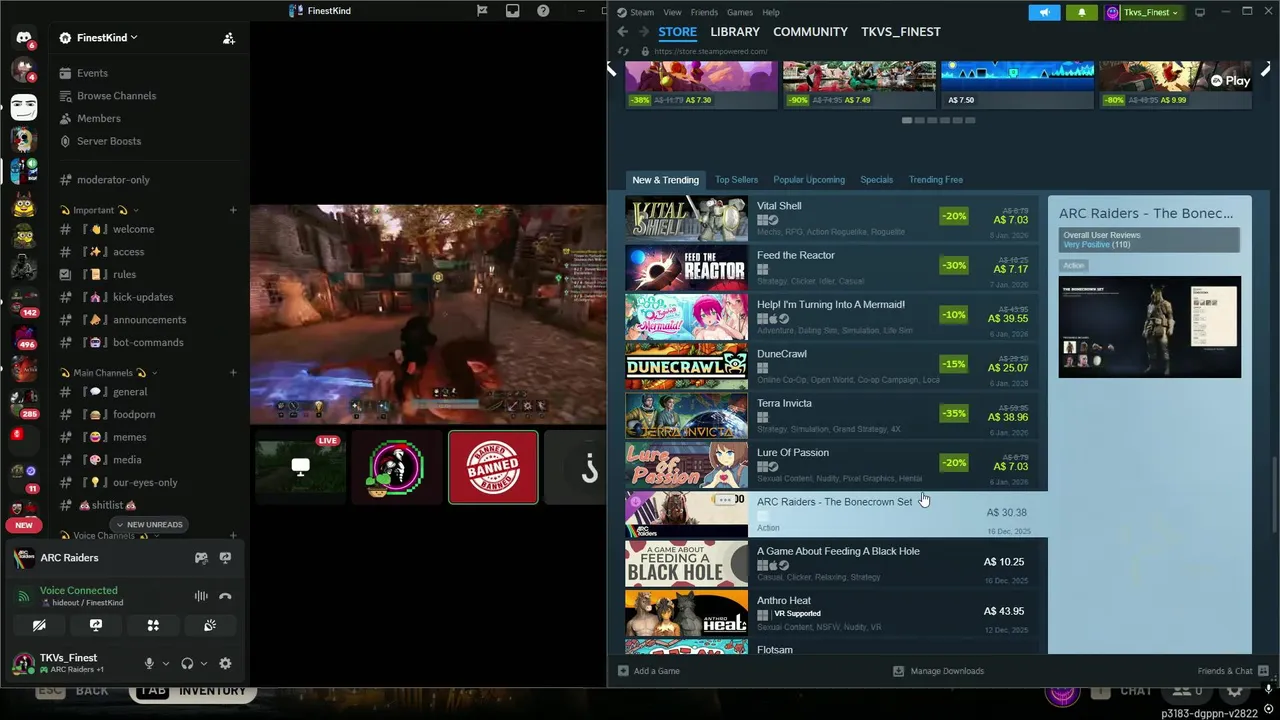Click Add a Game in Steam footer
1280x720 pixels.
point(648,671)
